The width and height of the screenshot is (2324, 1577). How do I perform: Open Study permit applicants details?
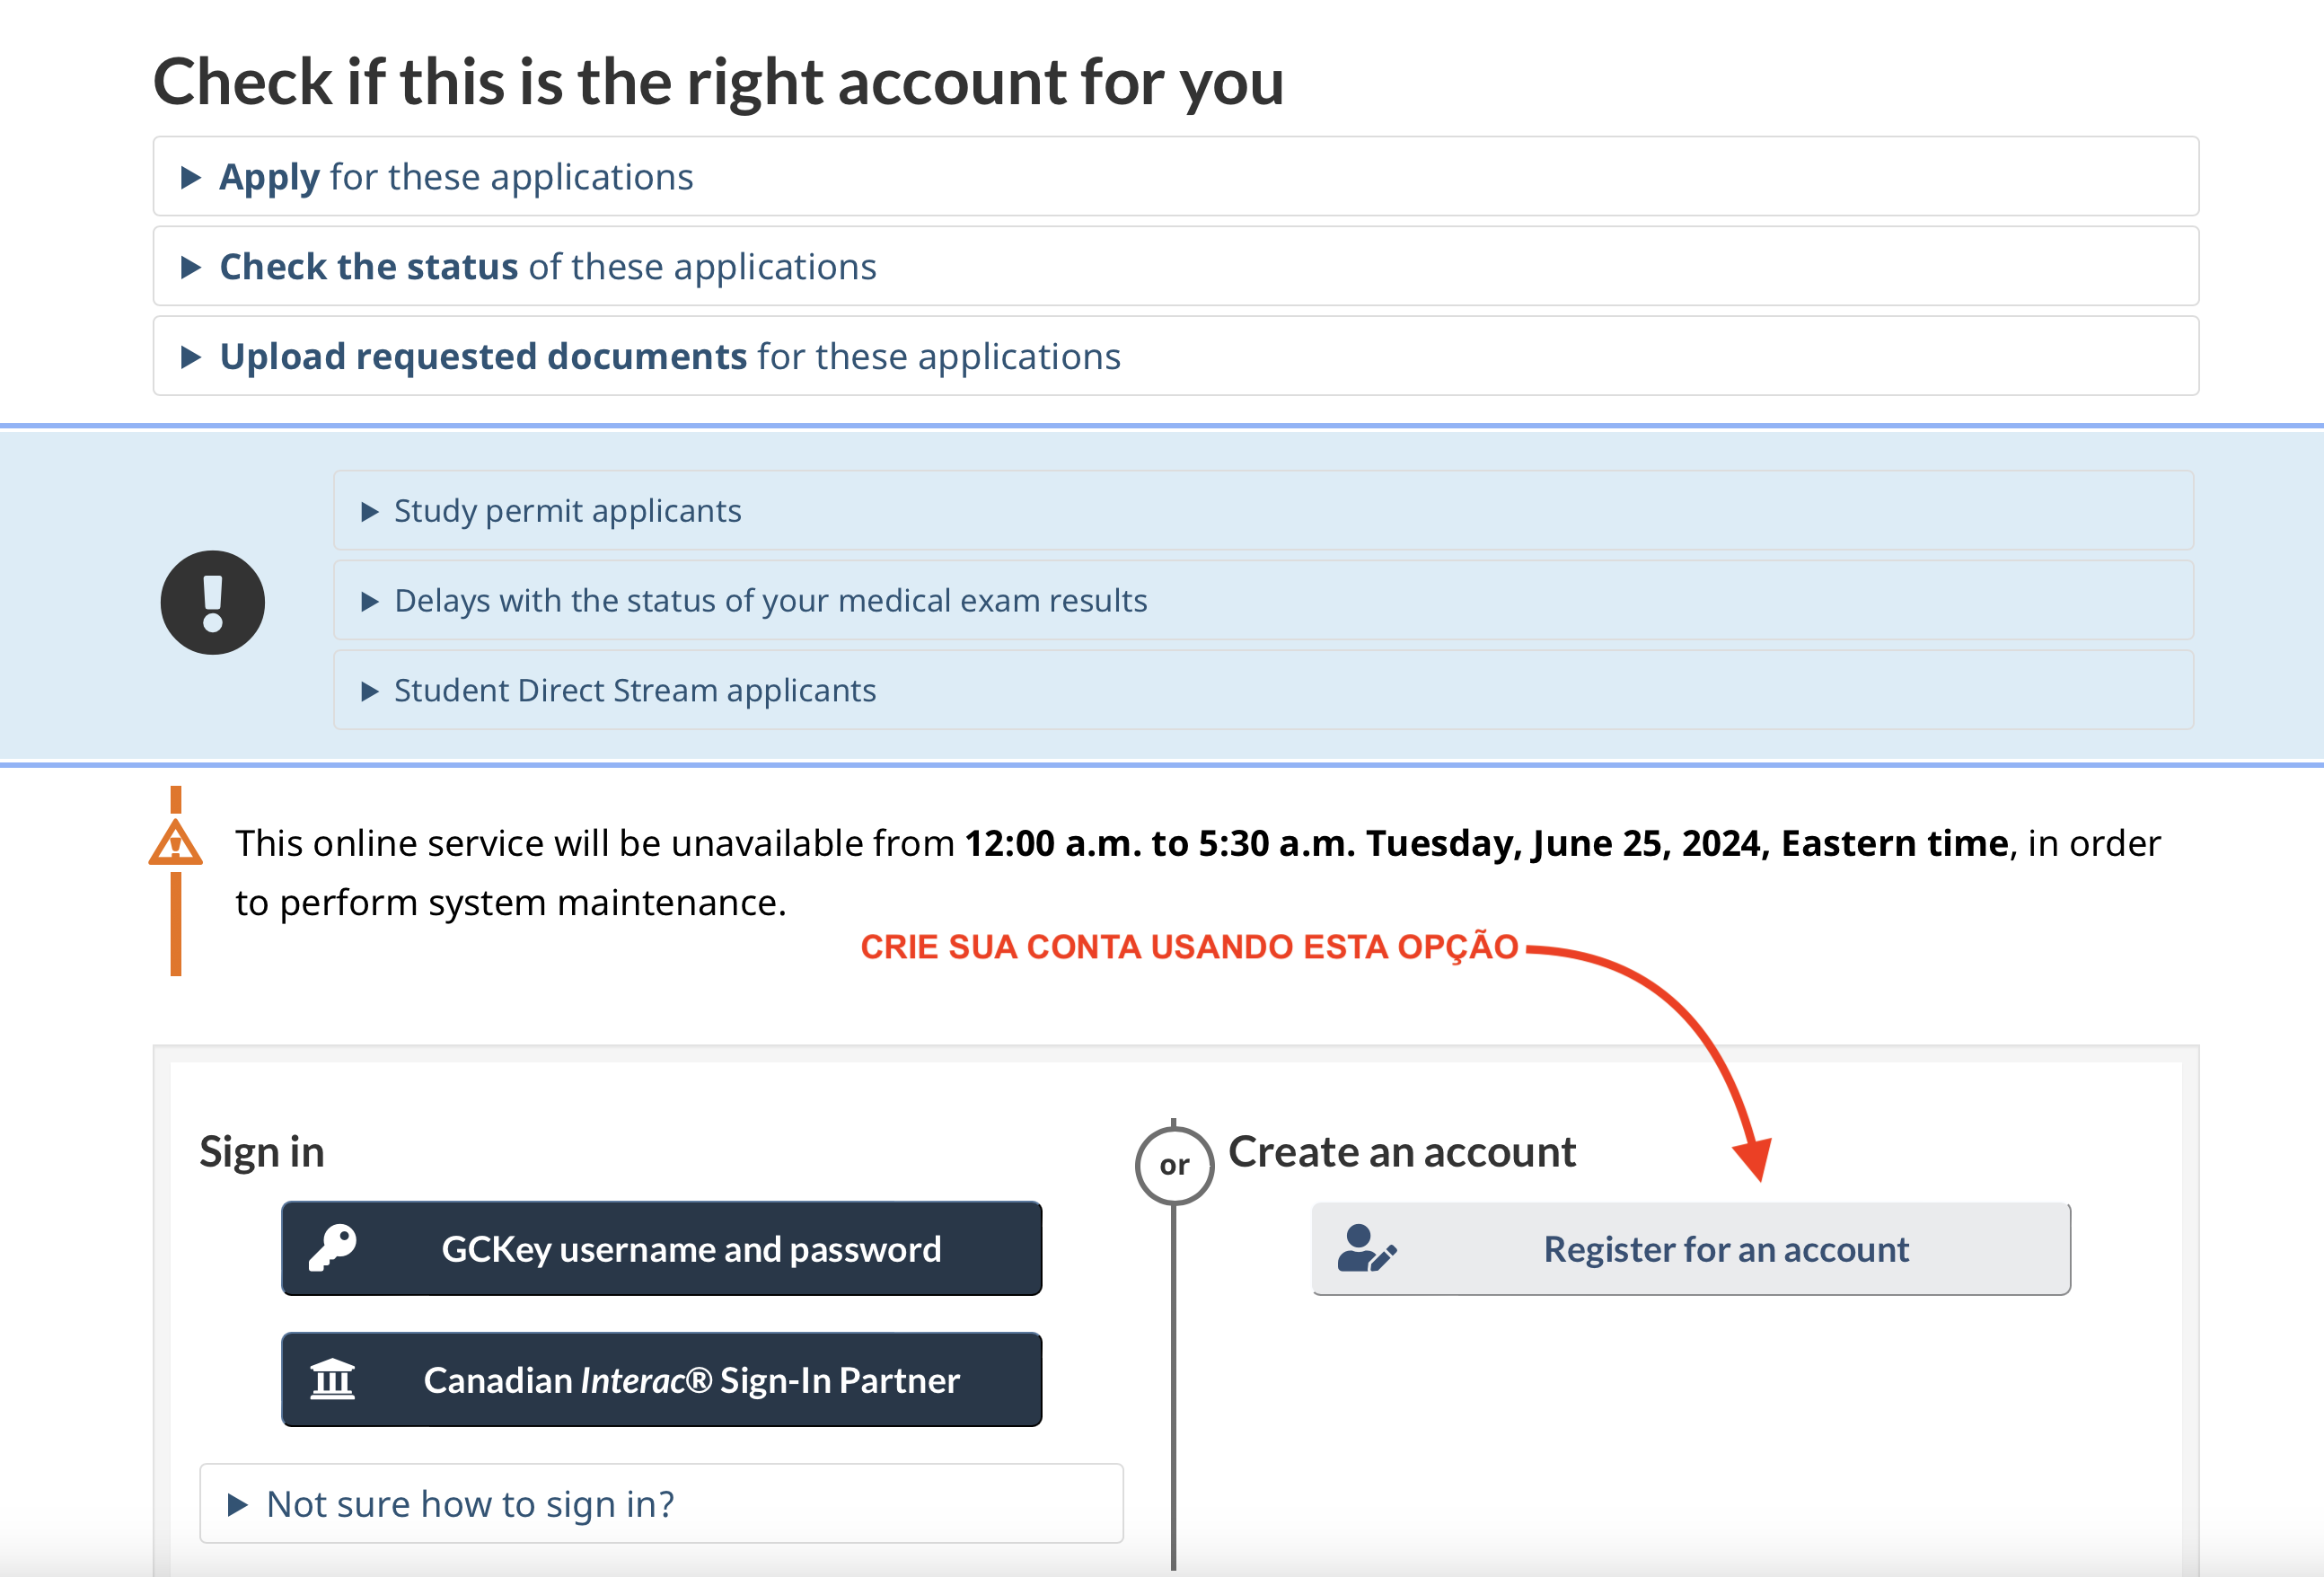1263,510
